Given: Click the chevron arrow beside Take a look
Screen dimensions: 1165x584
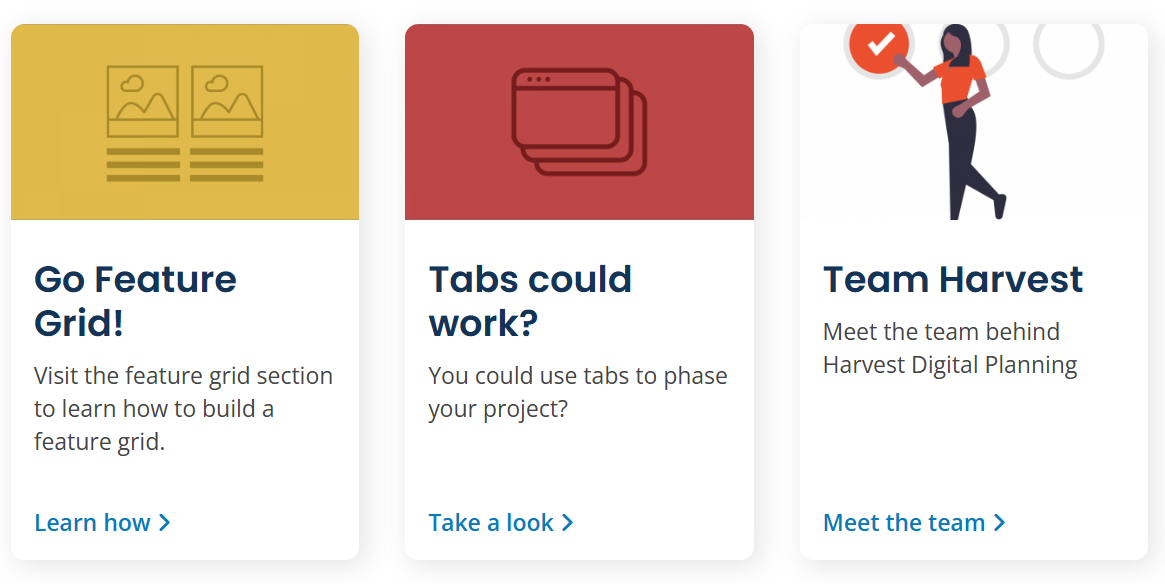Looking at the screenshot, I should pyautogui.click(x=568, y=522).
